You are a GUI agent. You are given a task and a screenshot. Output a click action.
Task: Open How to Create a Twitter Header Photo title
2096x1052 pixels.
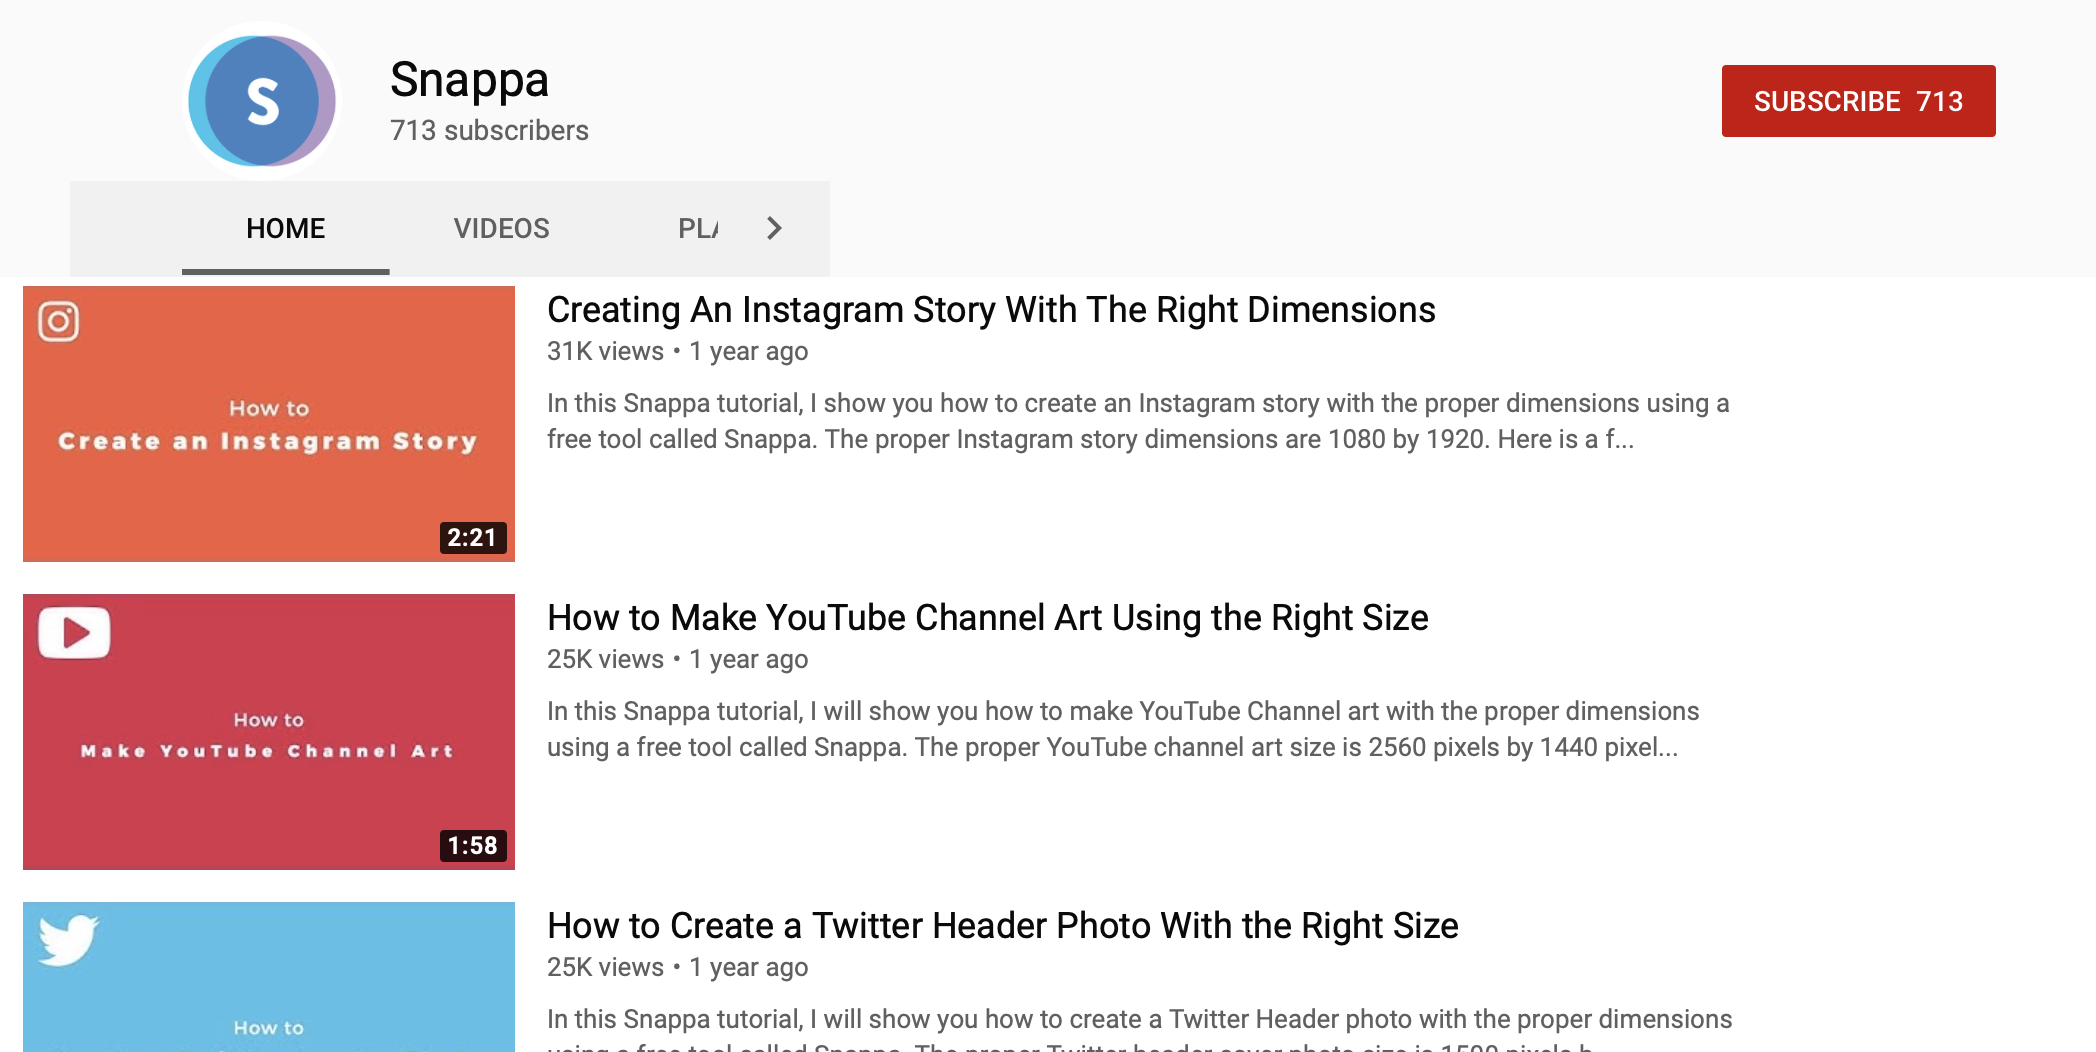tap(1002, 926)
